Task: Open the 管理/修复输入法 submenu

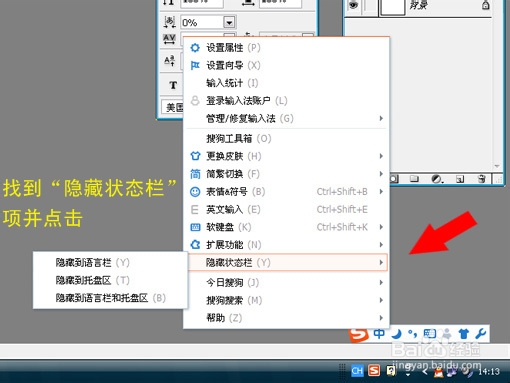Action: pyautogui.click(x=287, y=118)
